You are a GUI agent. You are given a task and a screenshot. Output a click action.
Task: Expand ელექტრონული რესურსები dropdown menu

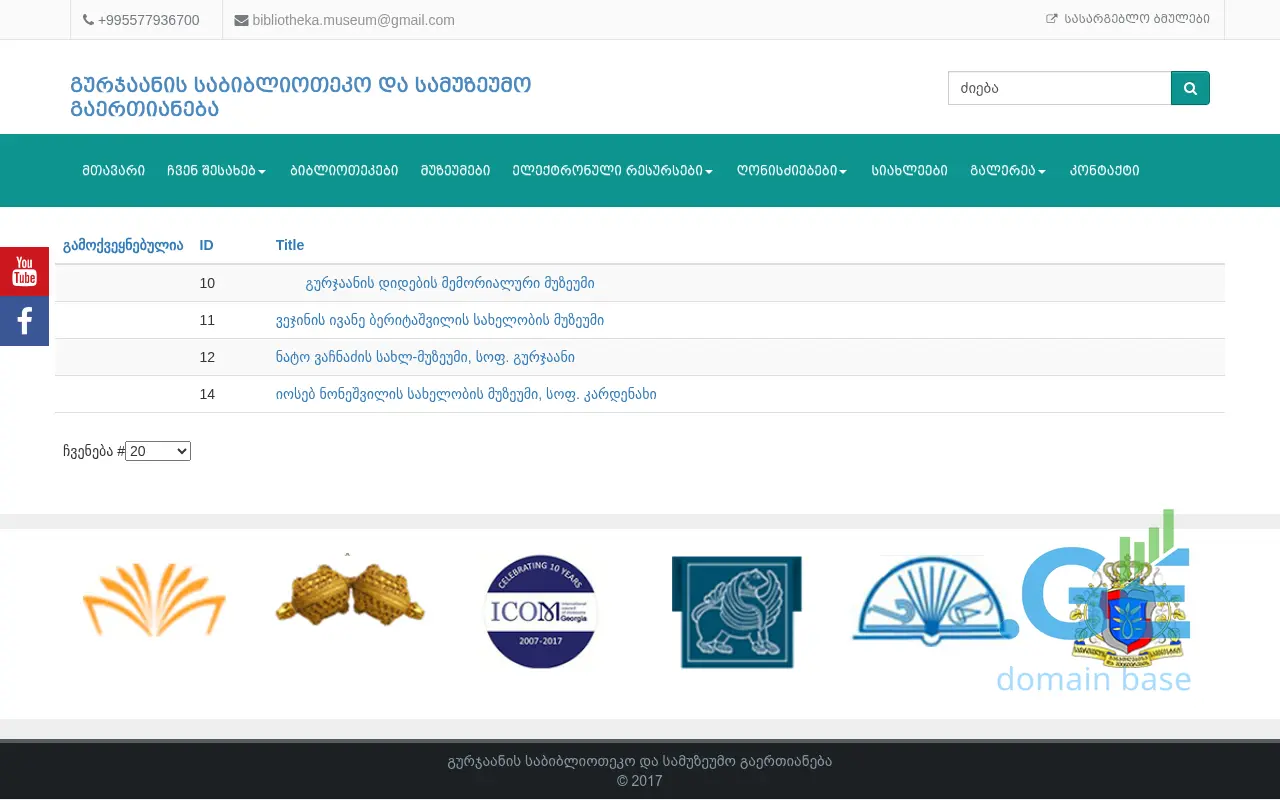click(x=612, y=171)
